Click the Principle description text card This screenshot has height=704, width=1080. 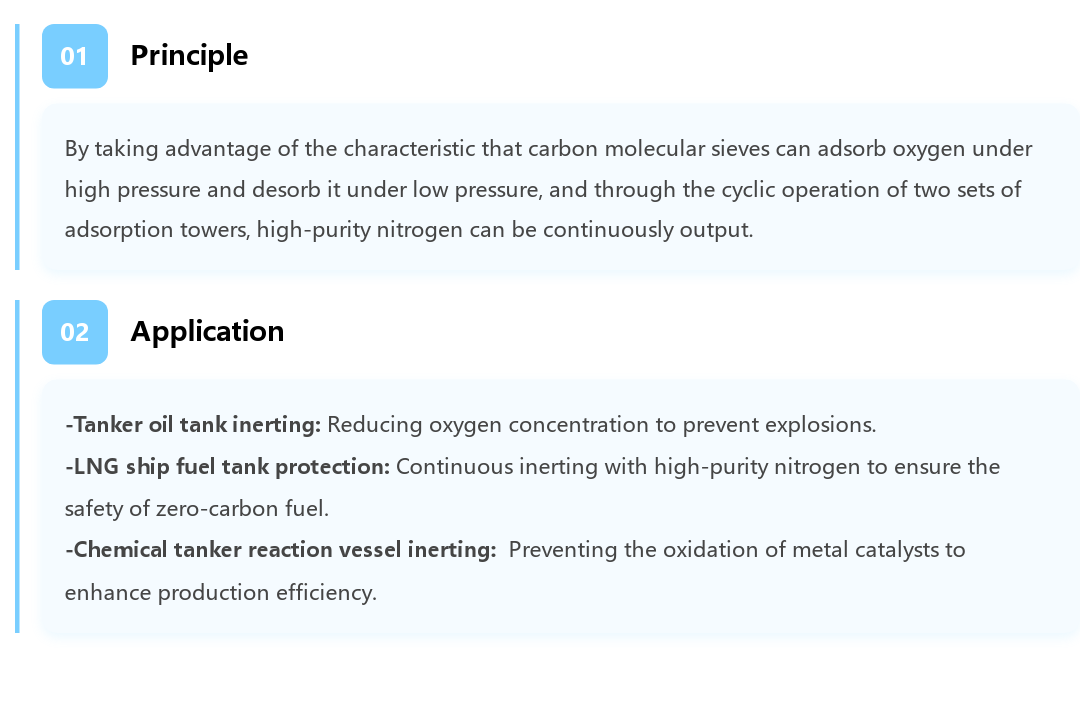(560, 188)
